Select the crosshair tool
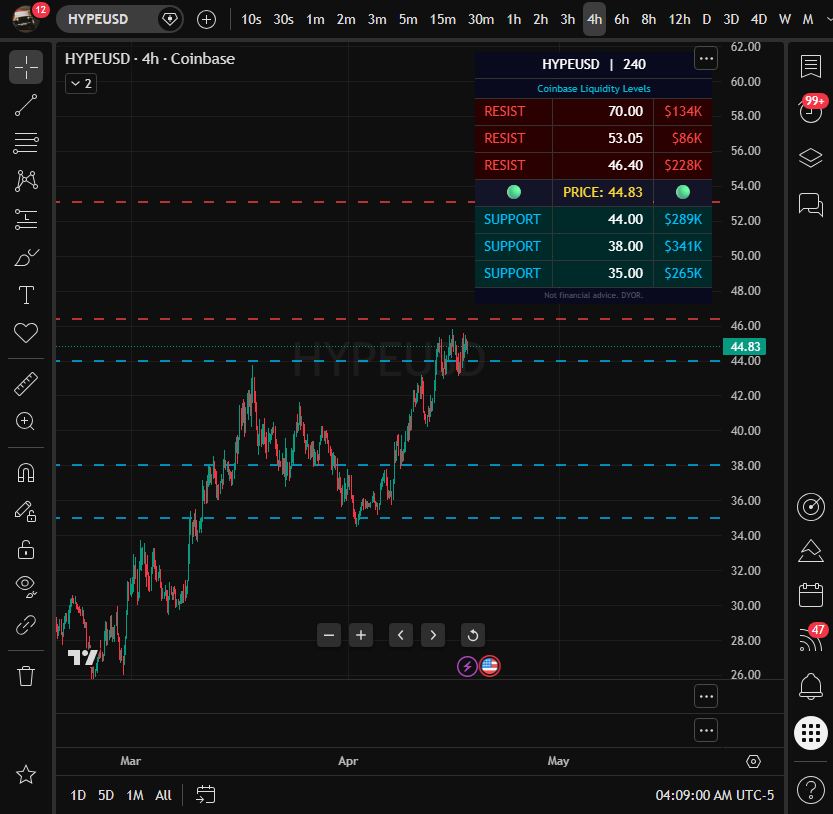The width and height of the screenshot is (833, 814). [x=26, y=67]
